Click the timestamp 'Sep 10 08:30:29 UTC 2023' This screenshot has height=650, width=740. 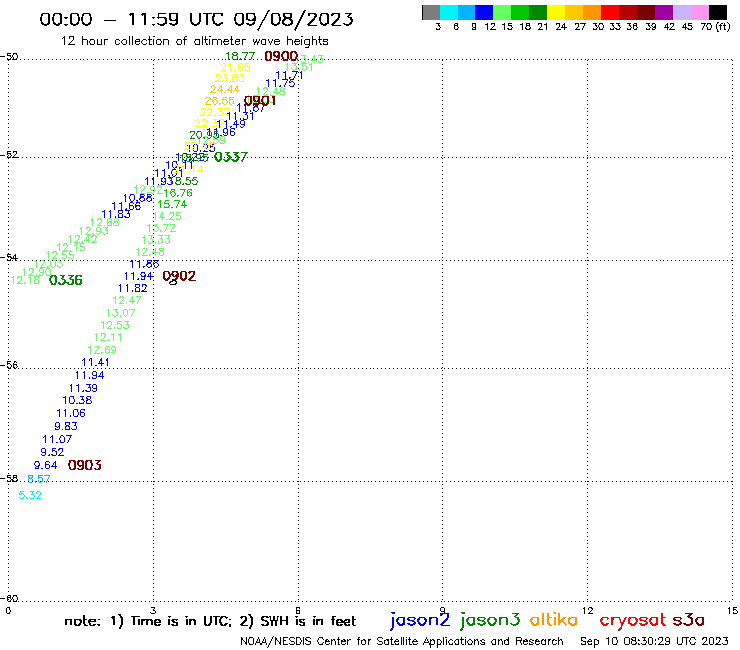tap(654, 641)
